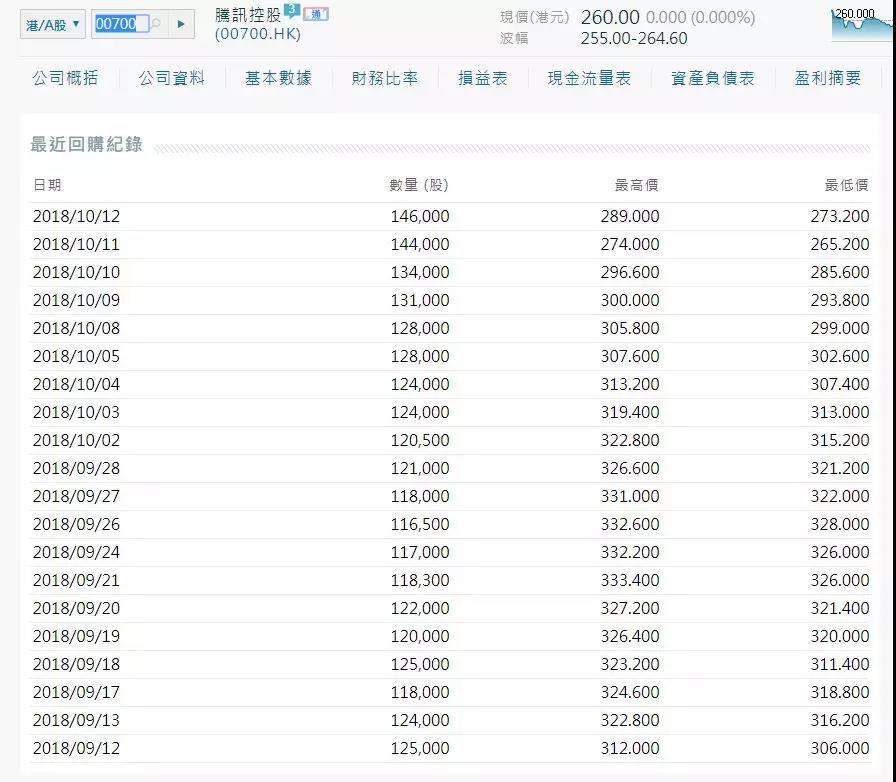Click the 通 Stock Connect badge
Screen dimensions: 896x782
316,14
